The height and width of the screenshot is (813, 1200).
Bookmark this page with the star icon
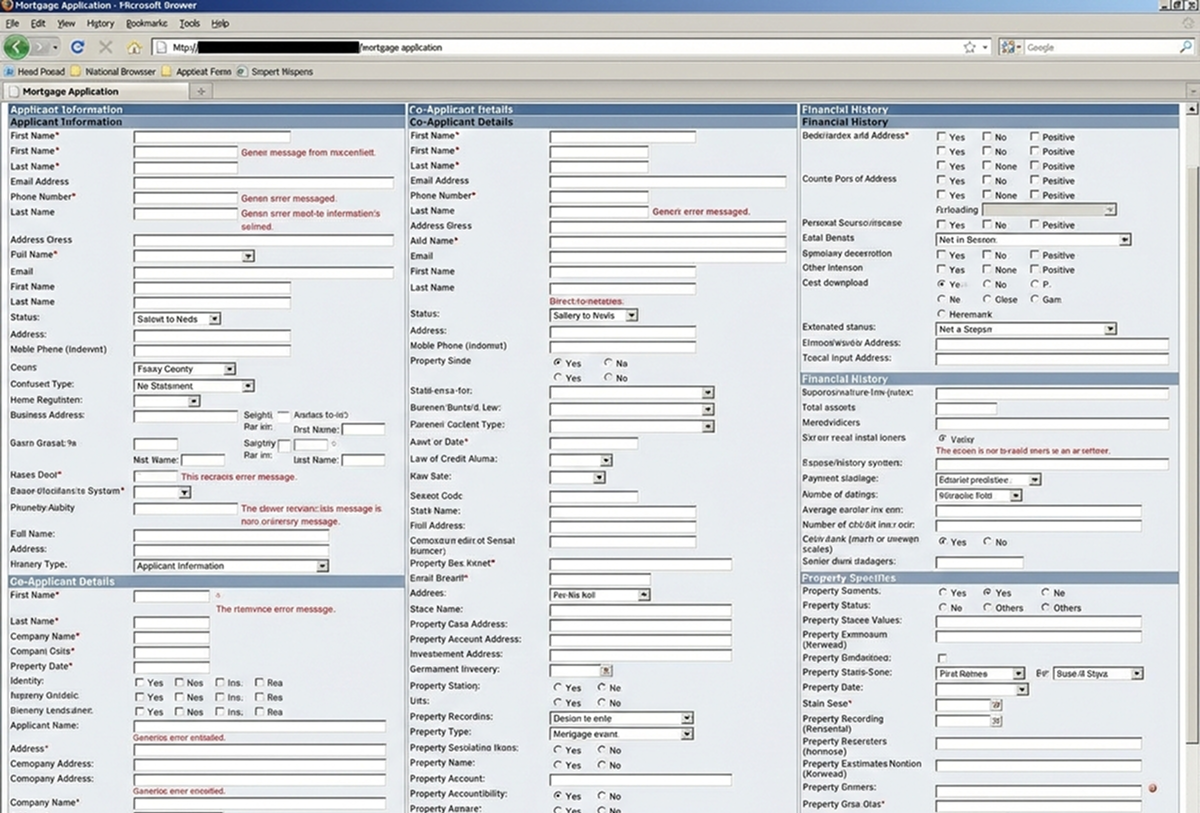coord(969,47)
